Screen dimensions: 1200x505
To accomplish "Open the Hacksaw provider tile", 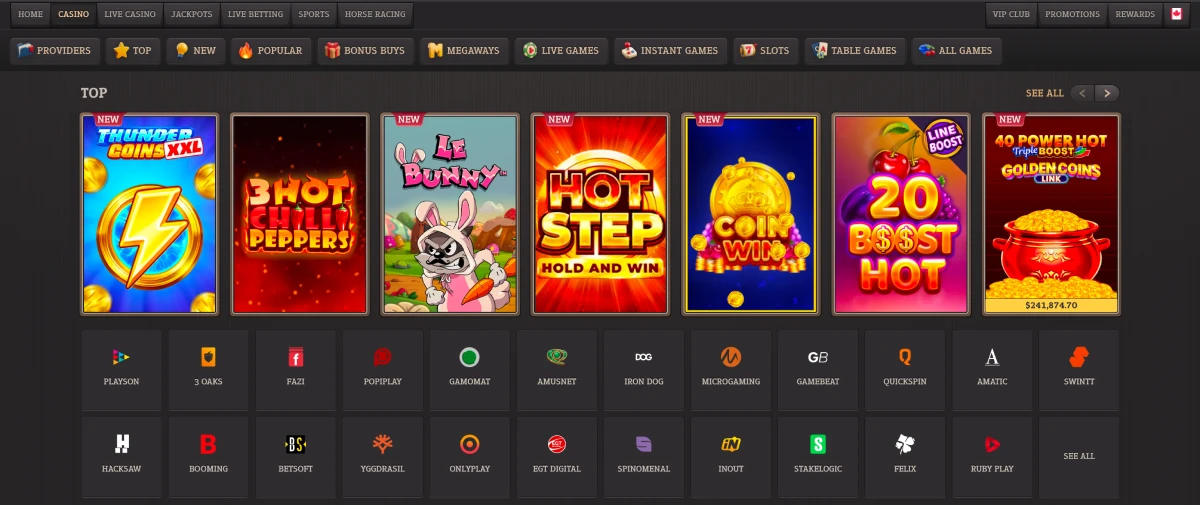I will (x=121, y=457).
